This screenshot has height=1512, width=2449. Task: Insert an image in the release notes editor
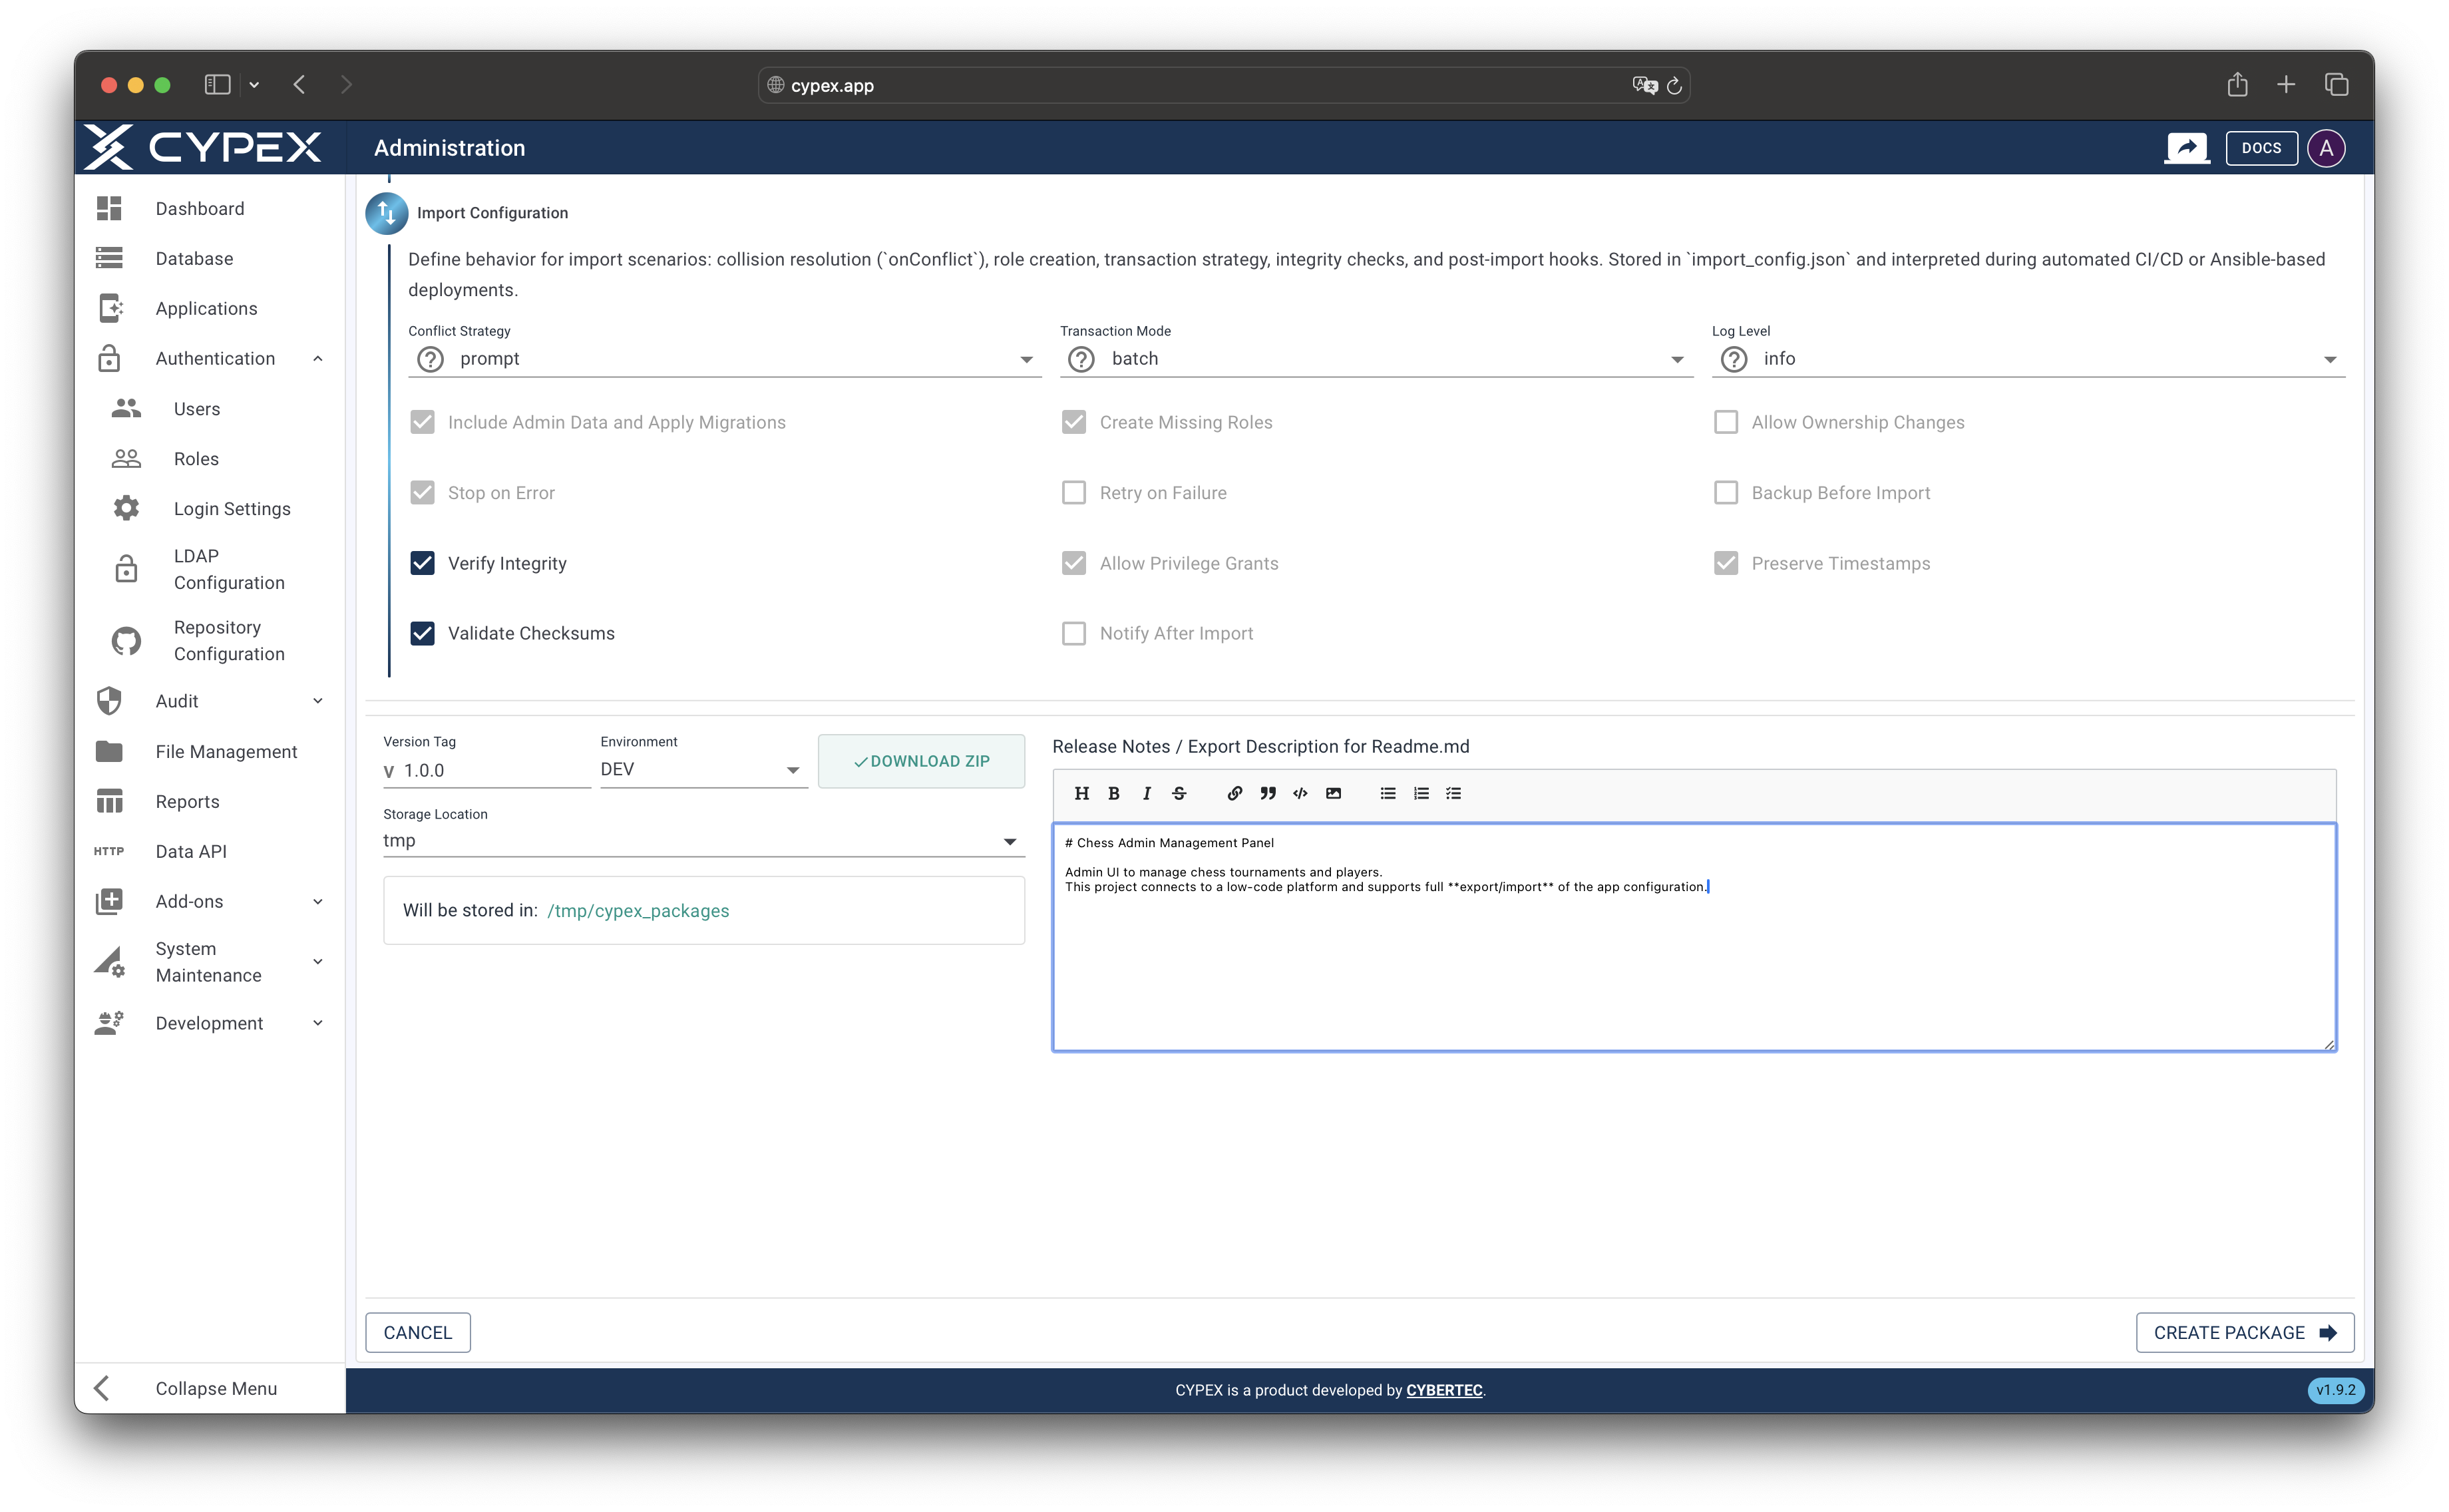[1332, 793]
